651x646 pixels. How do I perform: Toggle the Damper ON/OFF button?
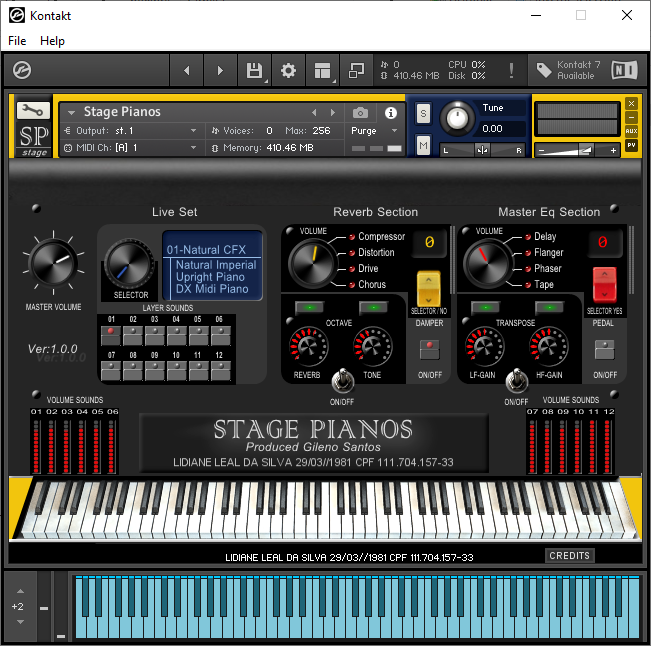(x=429, y=350)
